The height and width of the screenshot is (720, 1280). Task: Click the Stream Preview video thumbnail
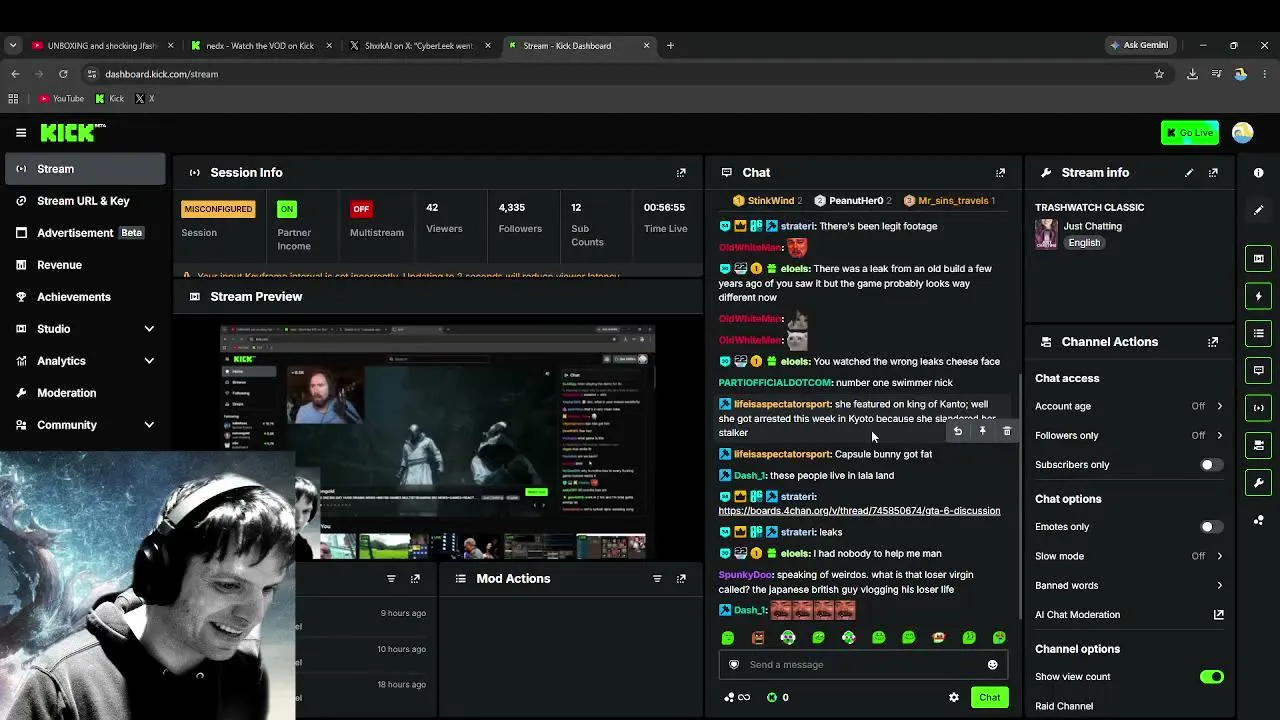[437, 443]
